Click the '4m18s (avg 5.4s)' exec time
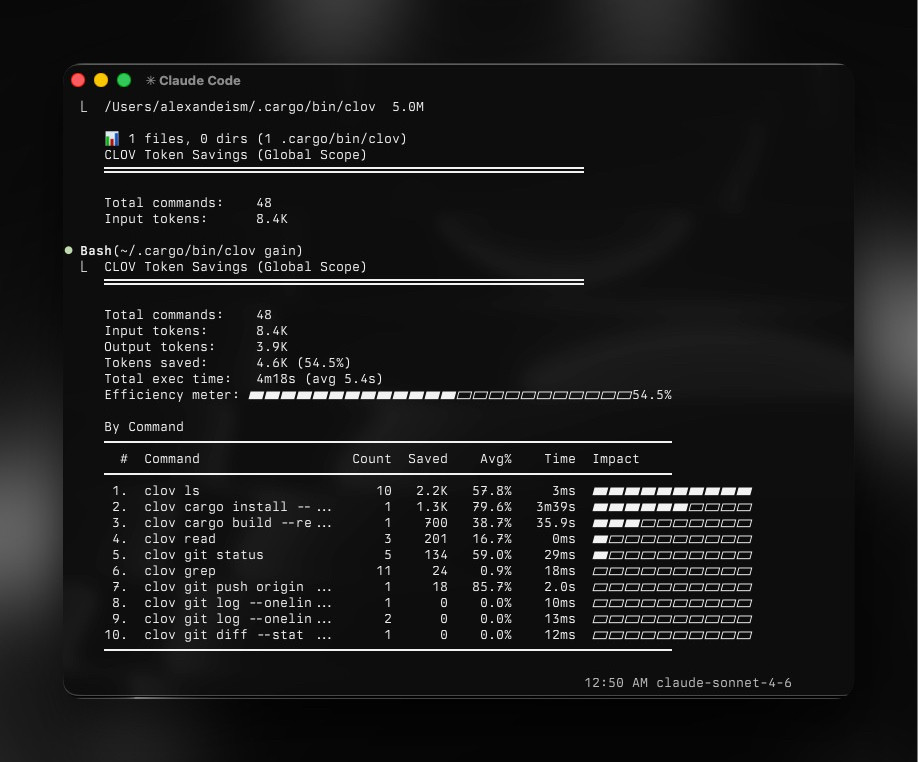 click(319, 379)
